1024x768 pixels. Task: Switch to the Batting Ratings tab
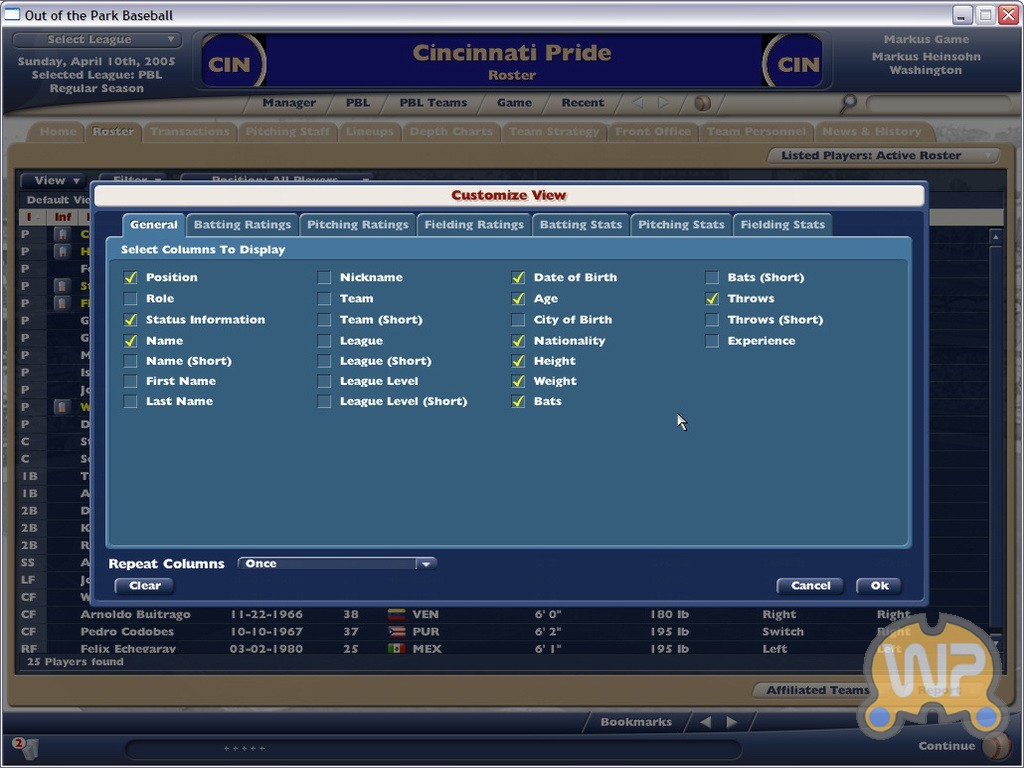pos(242,225)
